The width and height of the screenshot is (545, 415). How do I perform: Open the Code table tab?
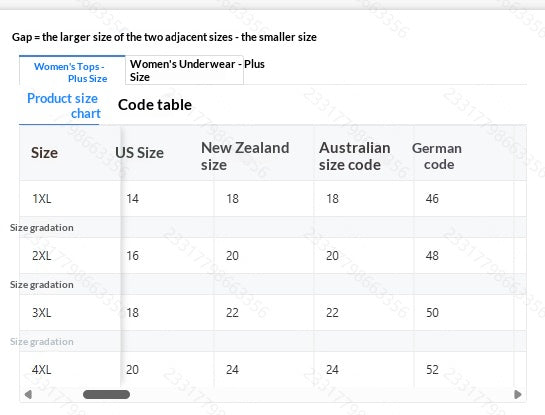coord(155,105)
